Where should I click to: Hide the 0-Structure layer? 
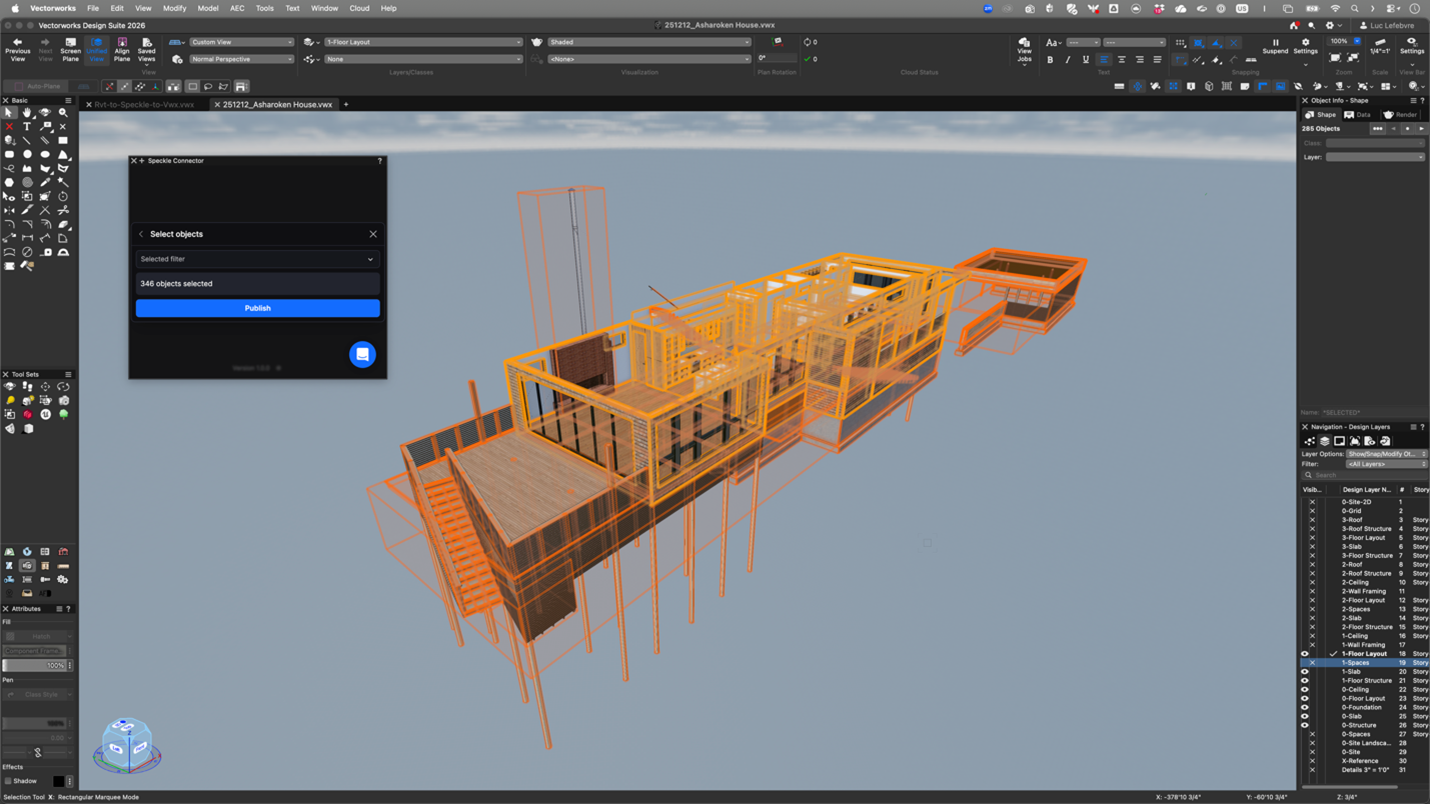[x=1305, y=725]
